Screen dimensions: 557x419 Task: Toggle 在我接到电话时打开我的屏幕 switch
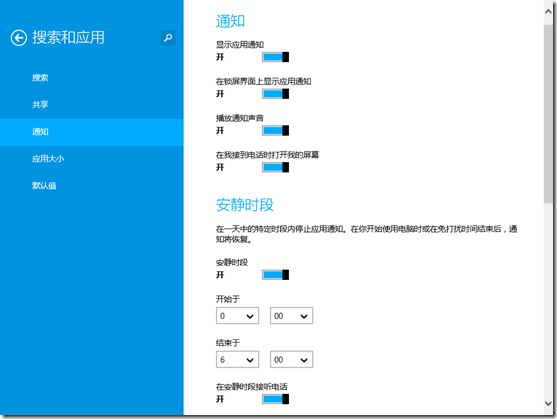pyautogui.click(x=275, y=167)
